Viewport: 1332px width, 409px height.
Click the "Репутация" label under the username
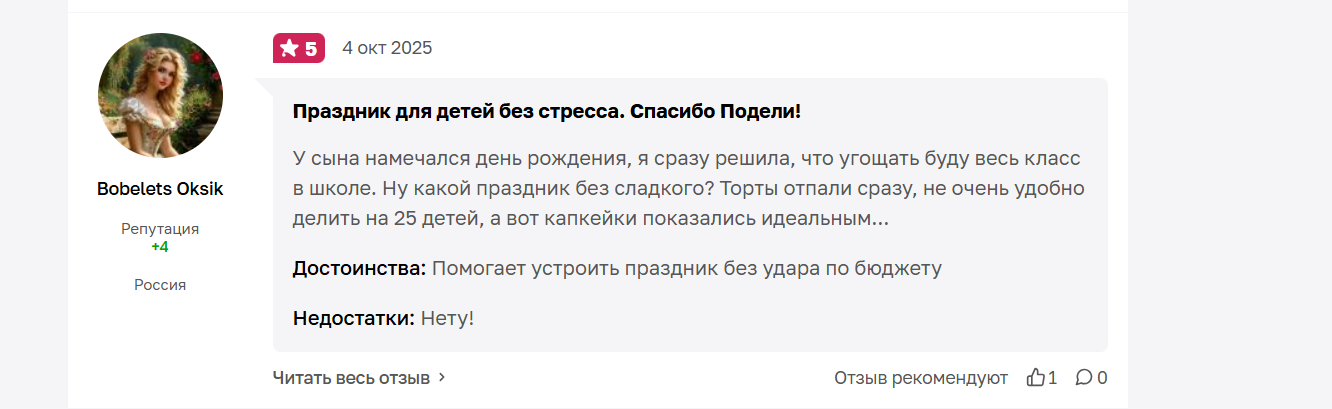[x=160, y=229]
